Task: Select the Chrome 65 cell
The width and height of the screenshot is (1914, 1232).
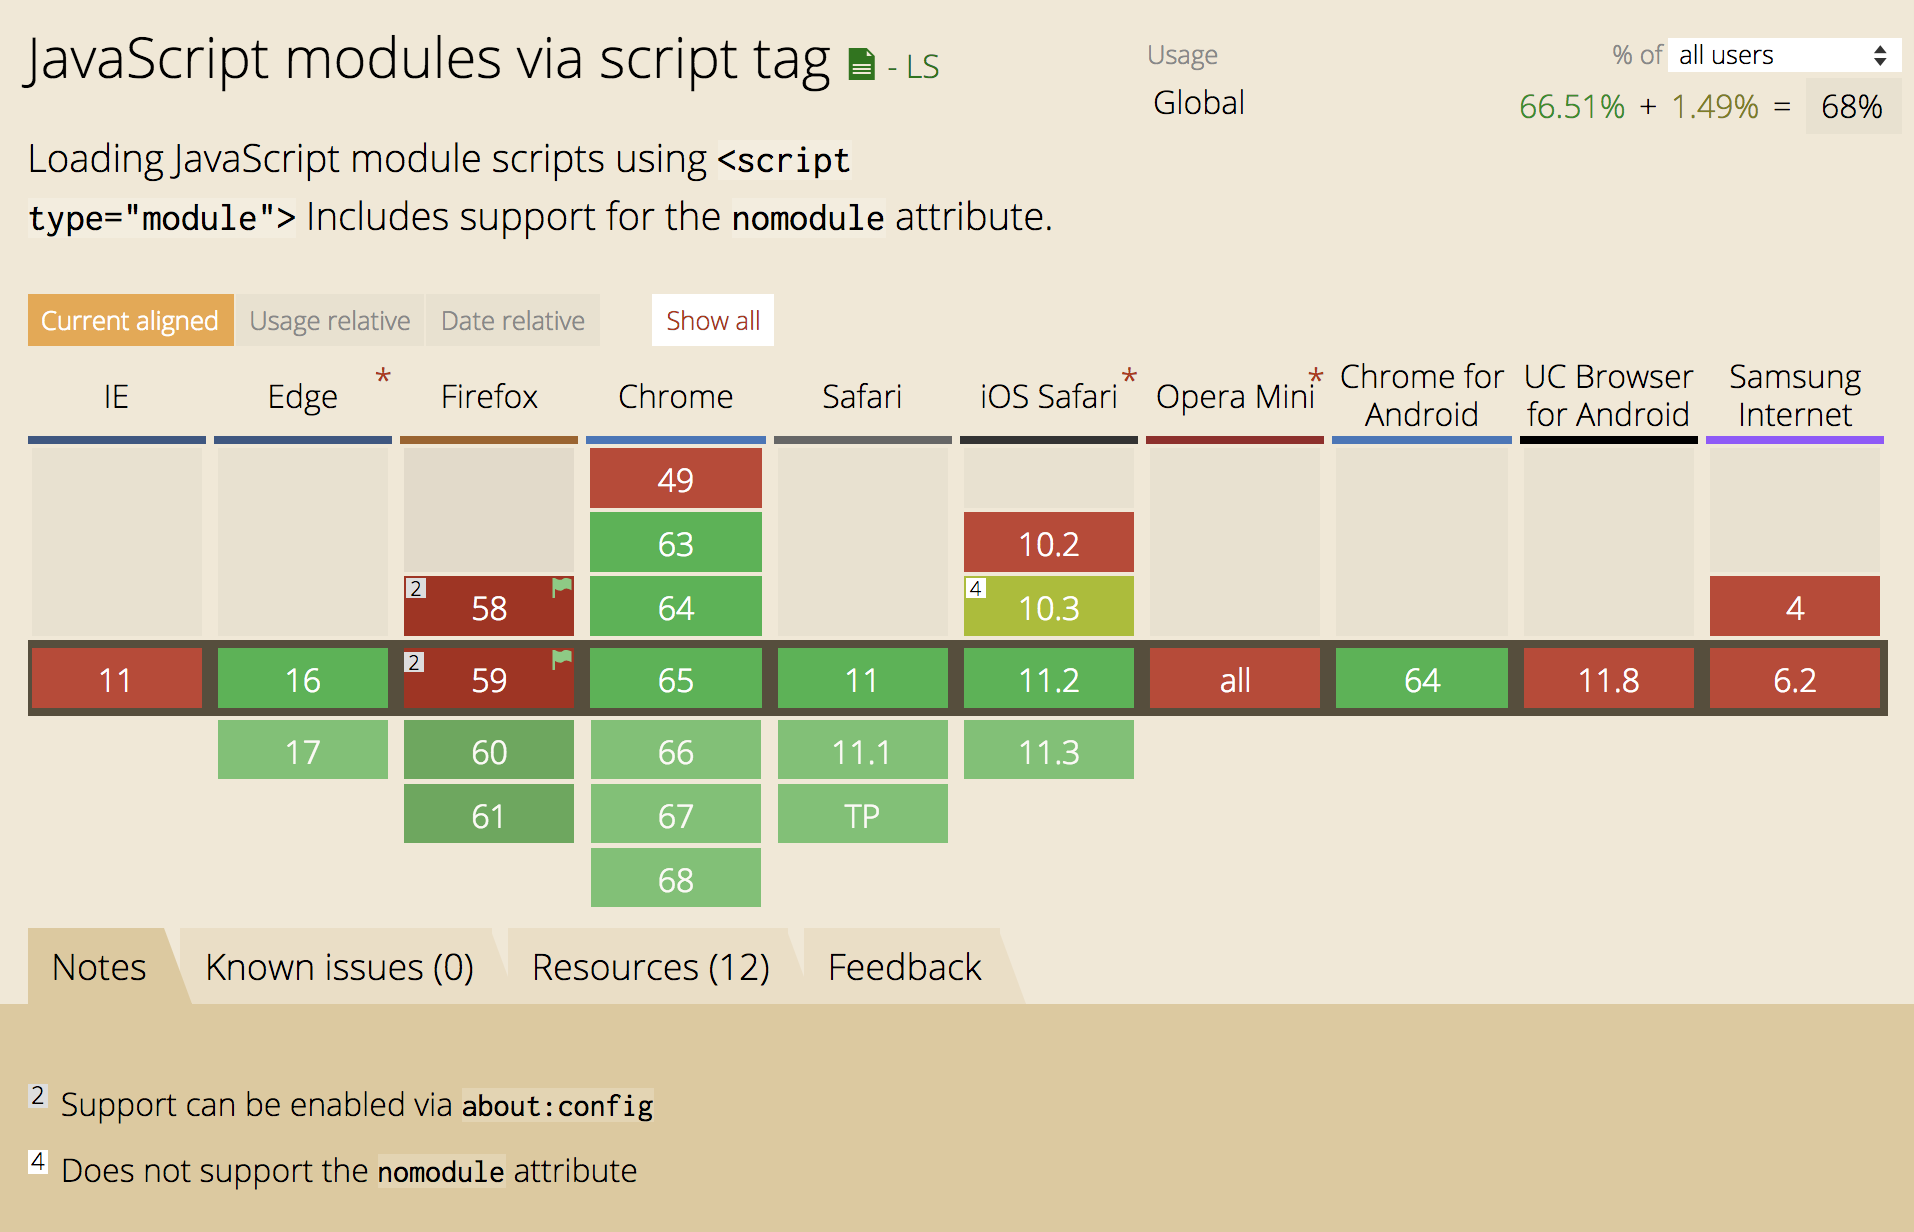Action: click(676, 679)
